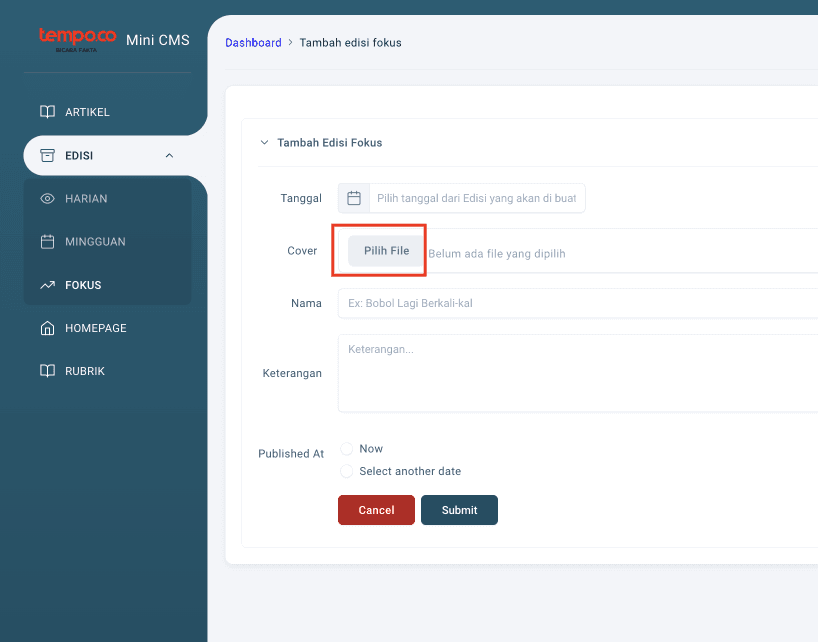Click the tempo.co logo
The image size is (818, 642).
click(77, 40)
